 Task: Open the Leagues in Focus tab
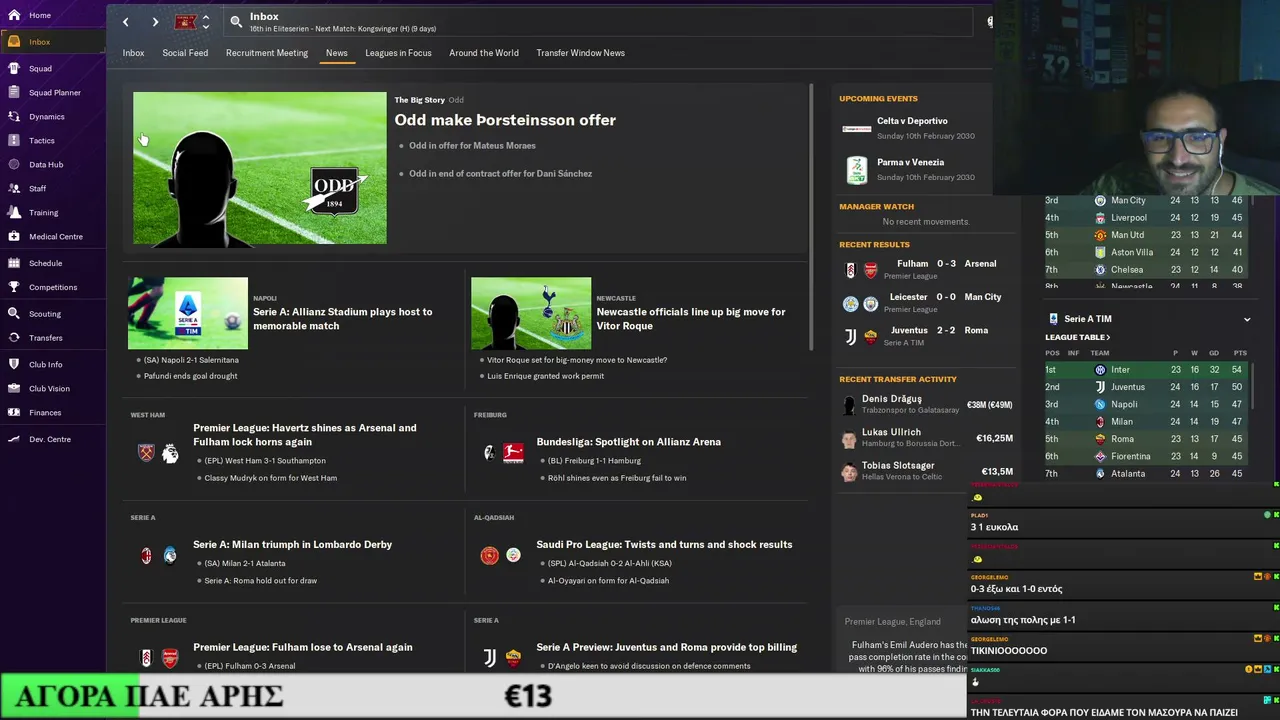(398, 53)
